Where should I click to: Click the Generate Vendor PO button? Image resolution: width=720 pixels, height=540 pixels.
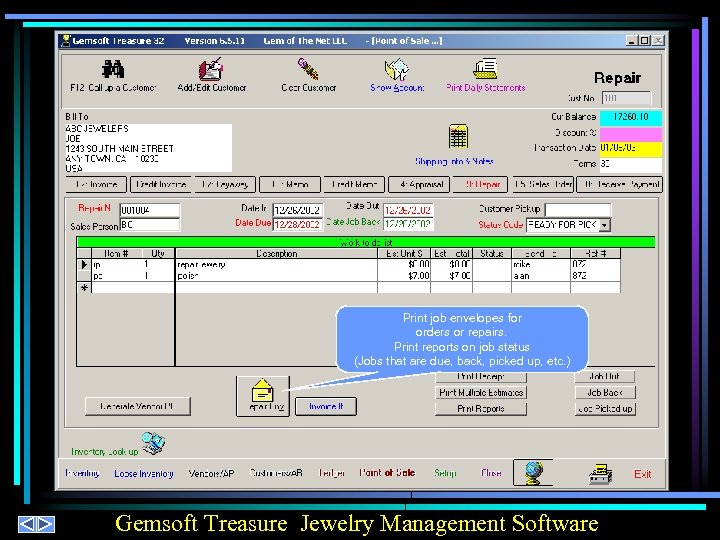138,406
